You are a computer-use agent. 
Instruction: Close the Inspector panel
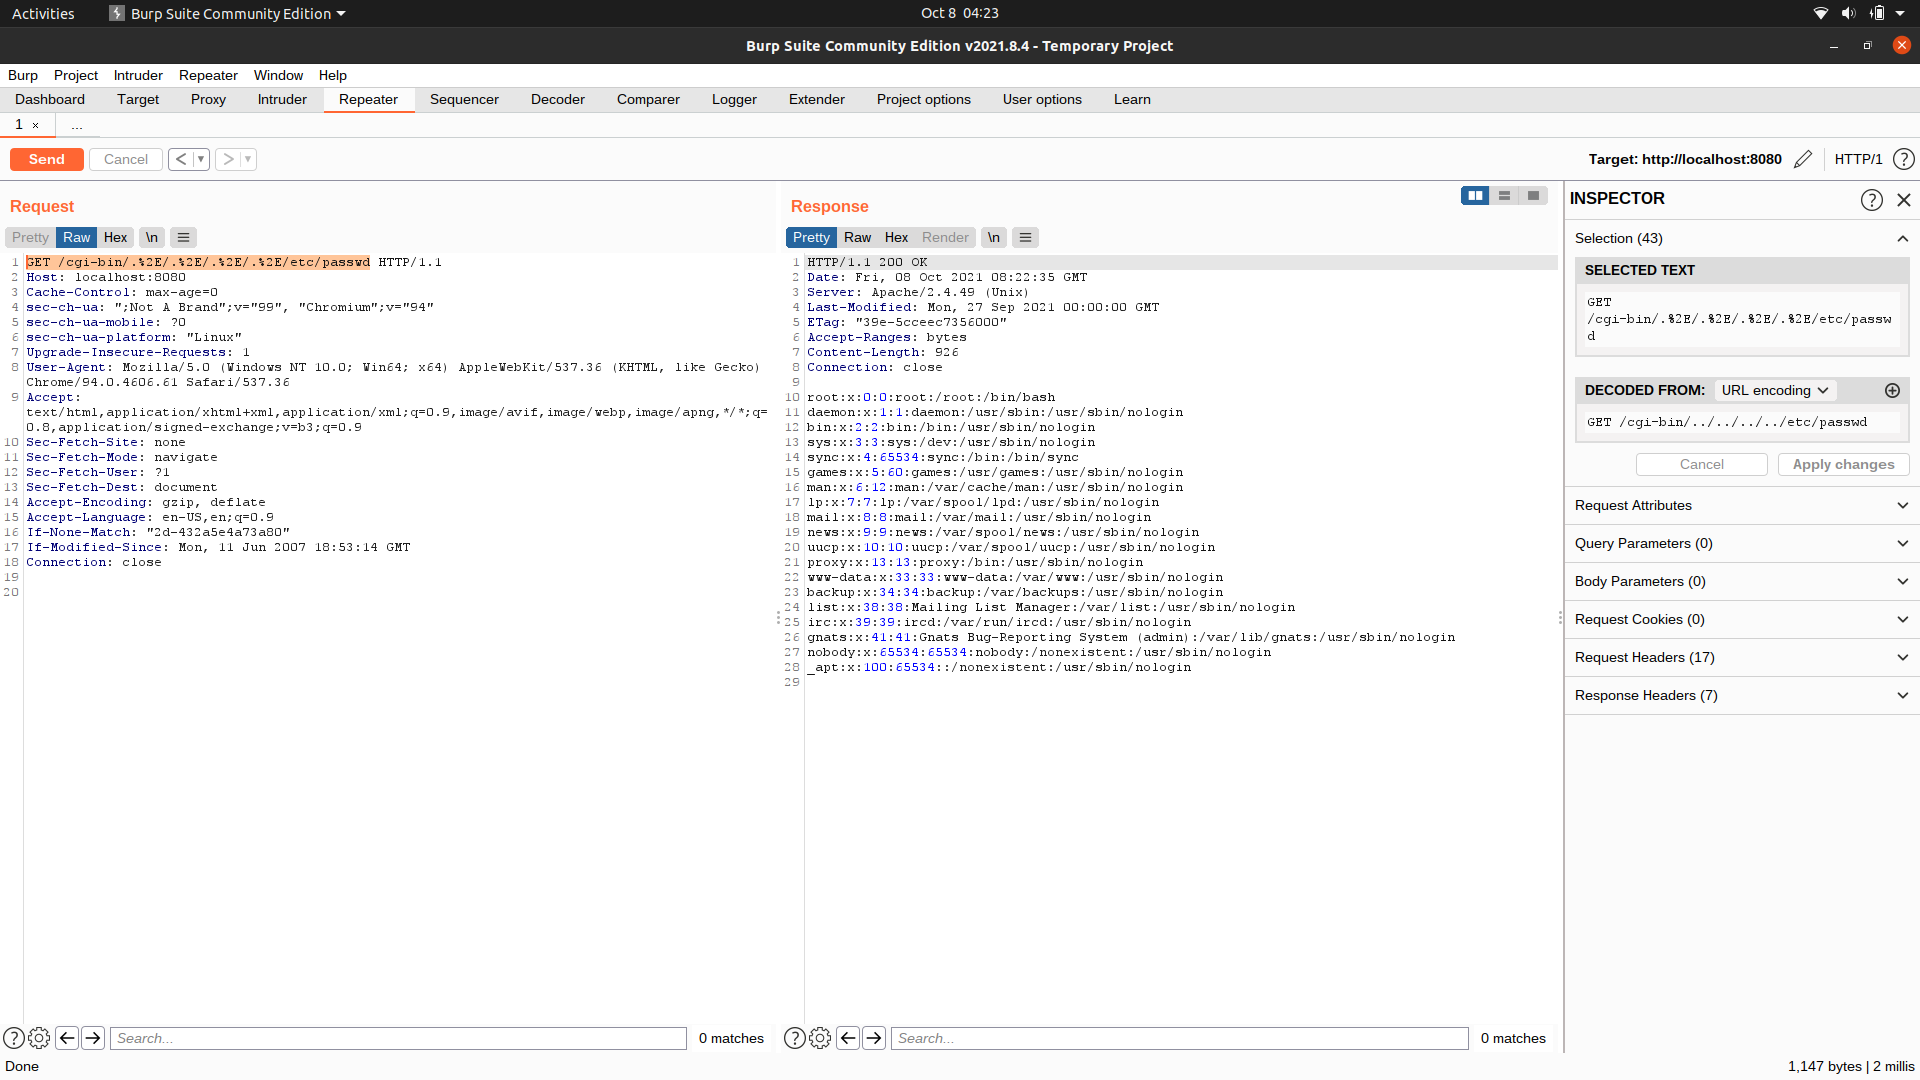coord(1904,200)
